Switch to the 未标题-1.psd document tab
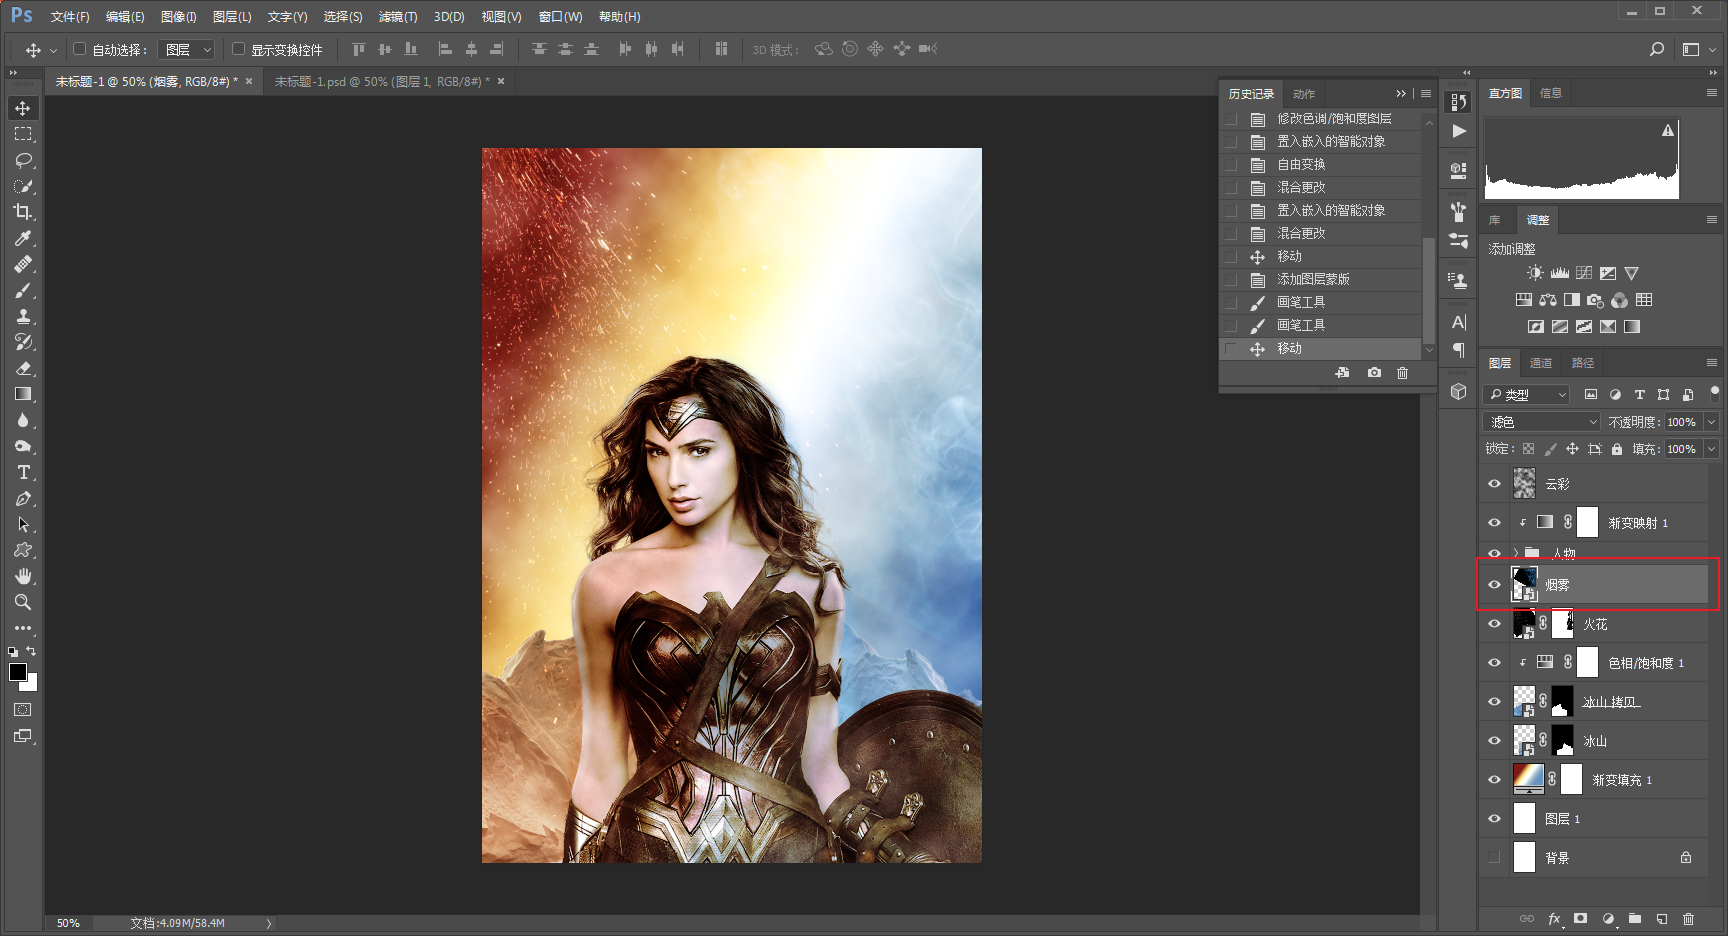1728x936 pixels. 382,81
